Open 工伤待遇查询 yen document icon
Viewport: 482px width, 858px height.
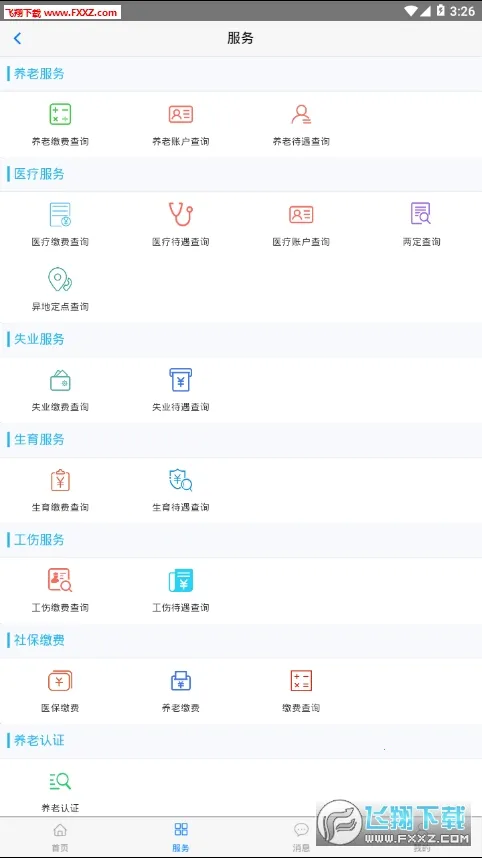tap(181, 581)
